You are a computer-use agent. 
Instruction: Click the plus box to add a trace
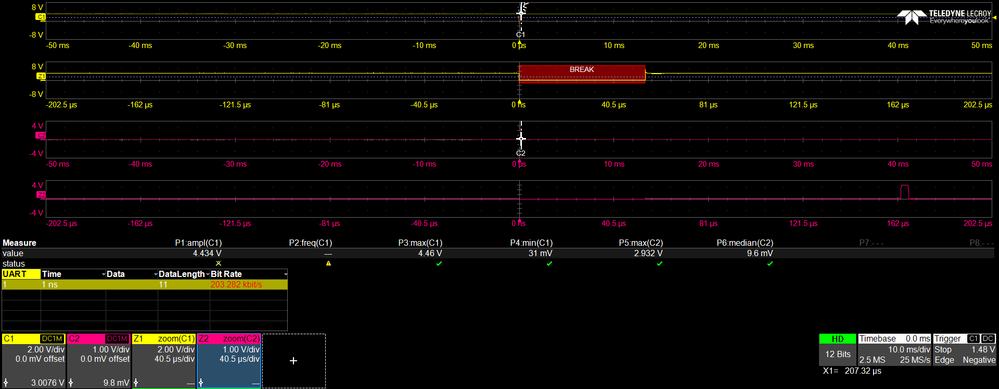pyautogui.click(x=294, y=361)
